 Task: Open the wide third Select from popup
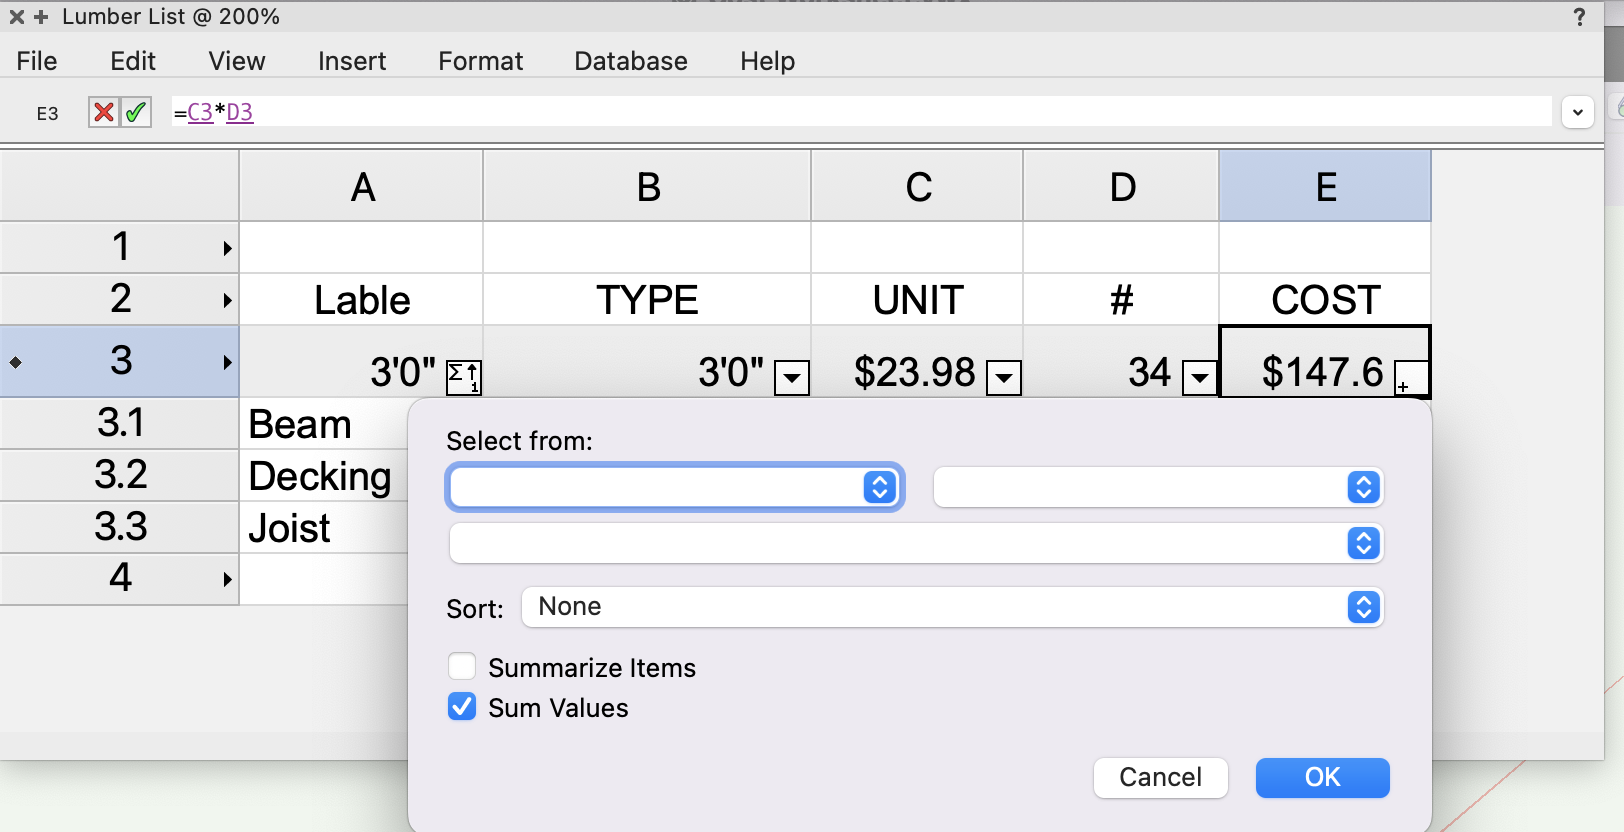[x=916, y=543]
